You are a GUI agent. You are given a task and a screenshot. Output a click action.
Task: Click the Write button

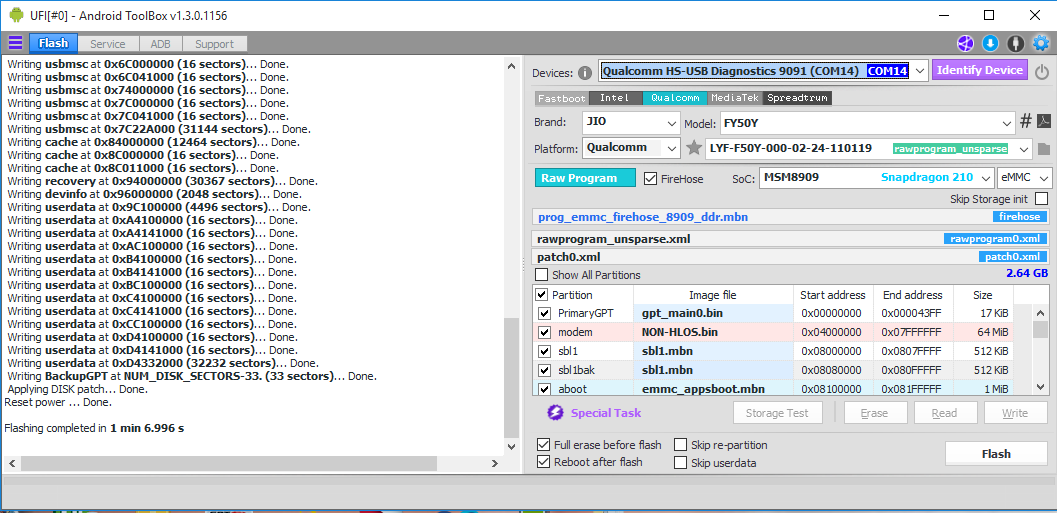click(x=1015, y=413)
